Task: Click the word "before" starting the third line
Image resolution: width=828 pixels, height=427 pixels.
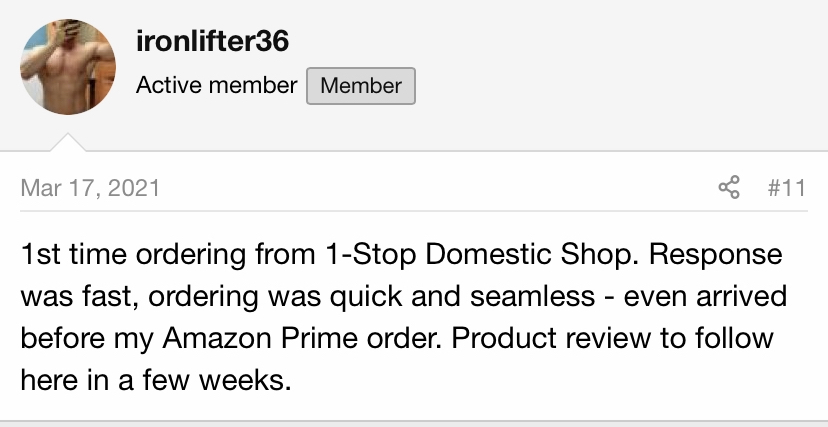Action: (x=63, y=338)
